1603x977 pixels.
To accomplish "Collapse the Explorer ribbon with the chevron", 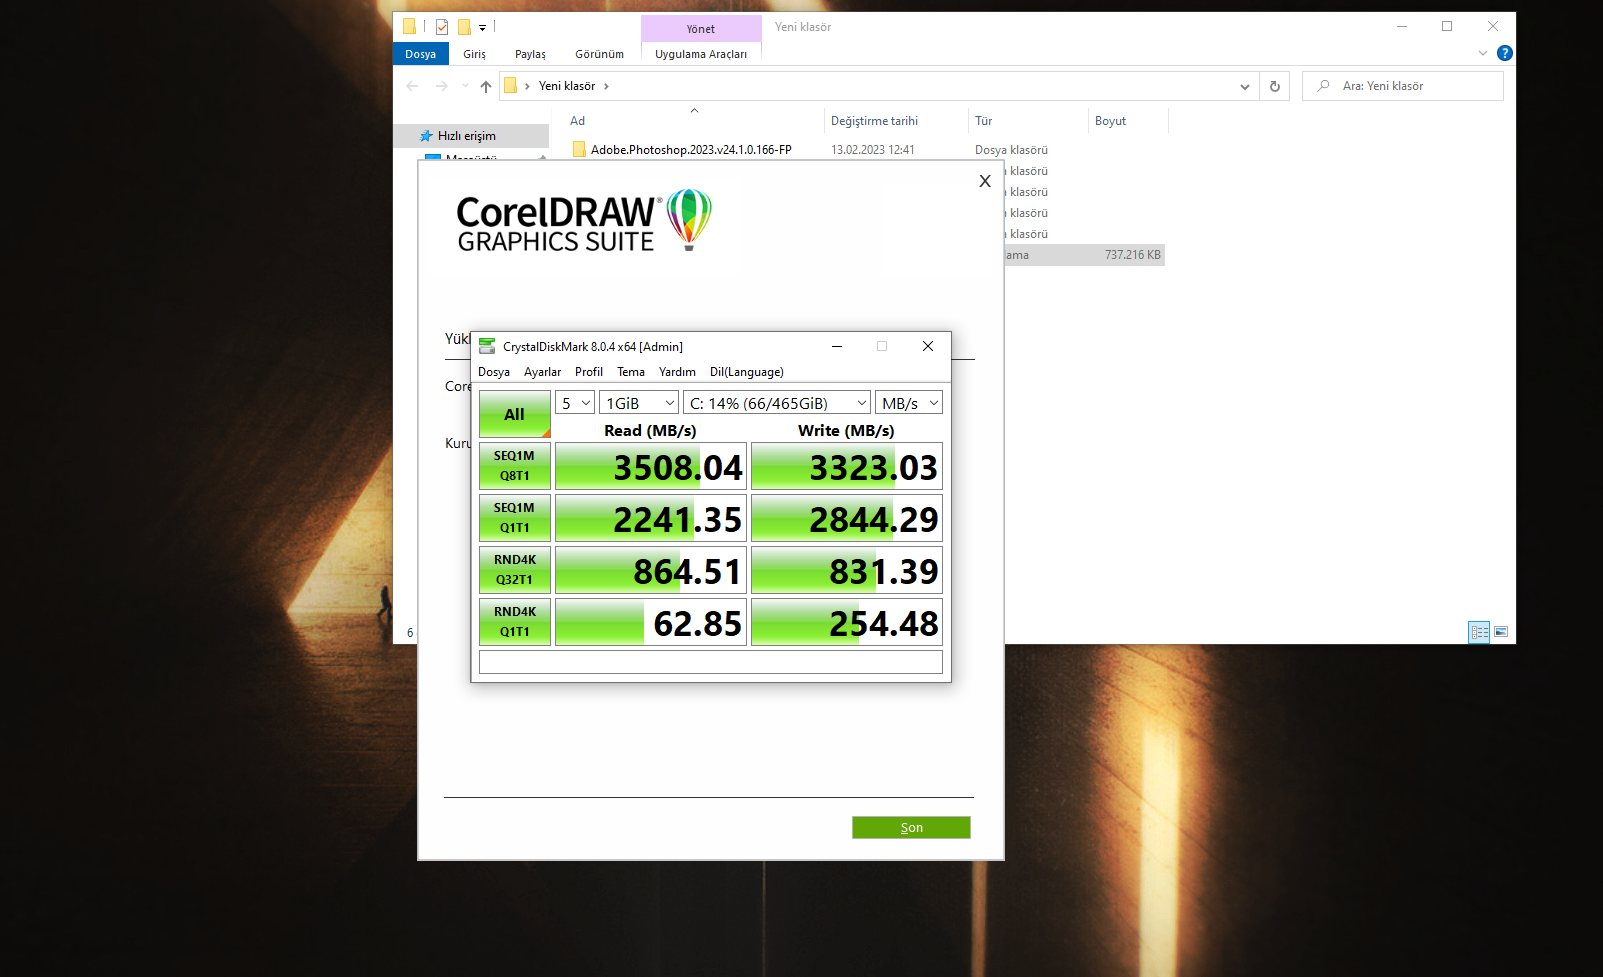I will point(1483,53).
